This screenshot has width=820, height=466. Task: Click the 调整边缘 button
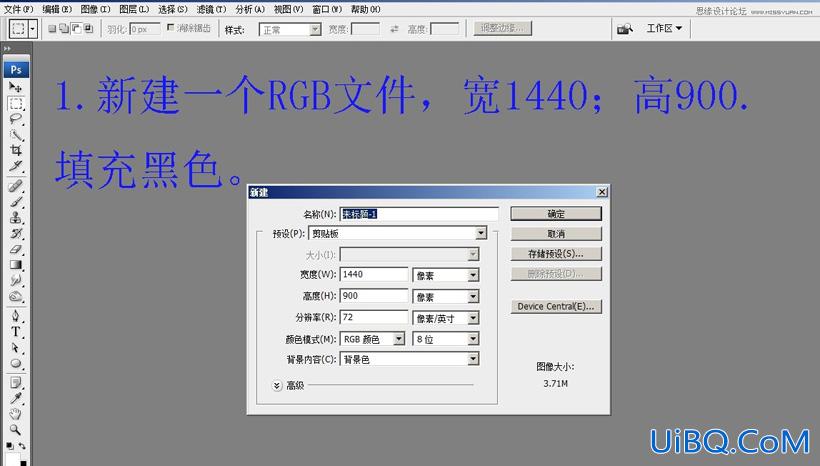(x=503, y=28)
